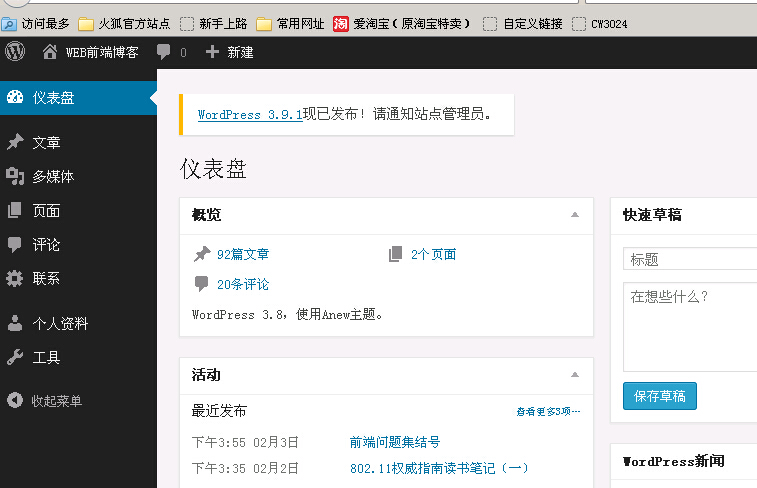757x488 pixels.
Task: Click the 活动 panel title
Action: click(x=206, y=375)
